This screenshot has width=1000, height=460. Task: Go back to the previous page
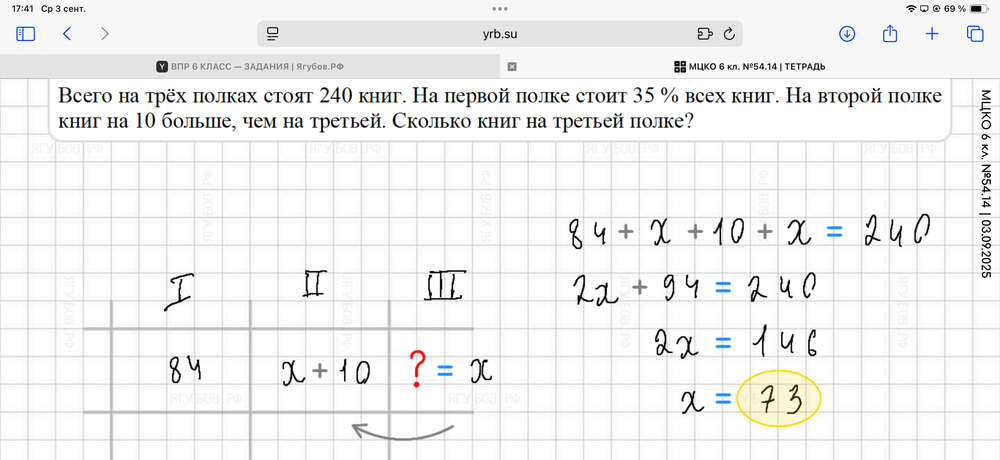click(x=66, y=33)
